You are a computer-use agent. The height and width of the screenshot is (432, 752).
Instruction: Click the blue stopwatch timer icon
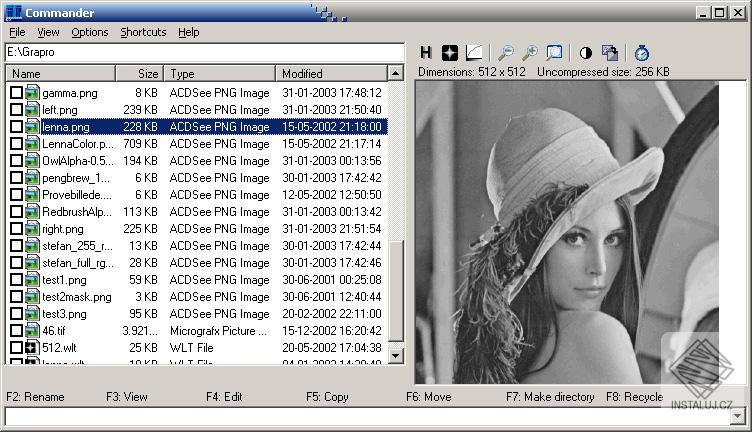(642, 52)
